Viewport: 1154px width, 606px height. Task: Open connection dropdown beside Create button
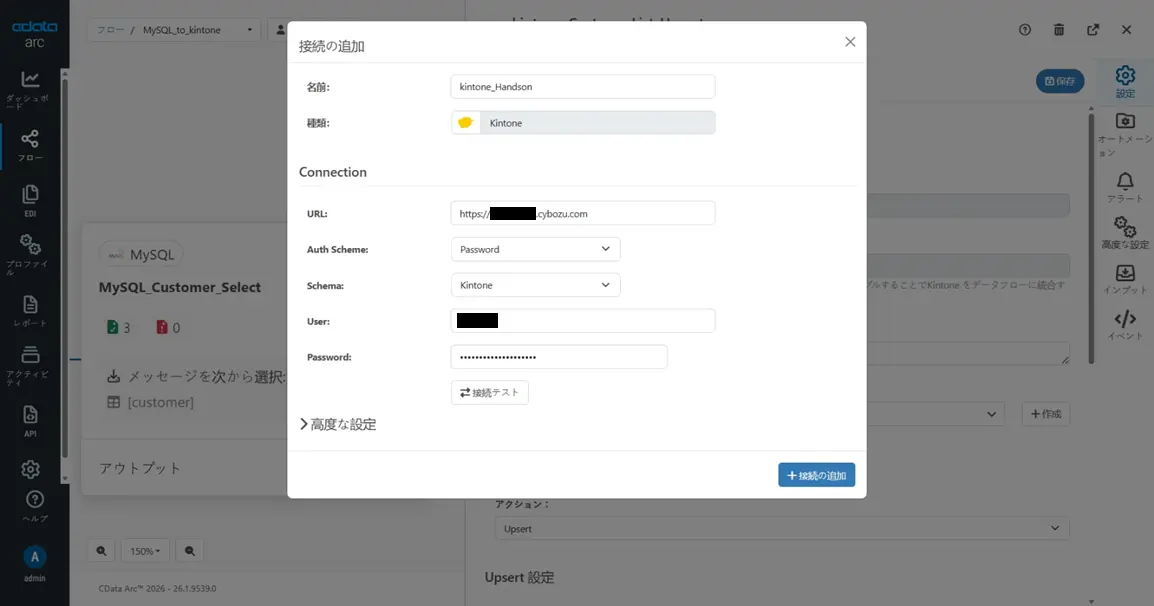tap(935, 414)
